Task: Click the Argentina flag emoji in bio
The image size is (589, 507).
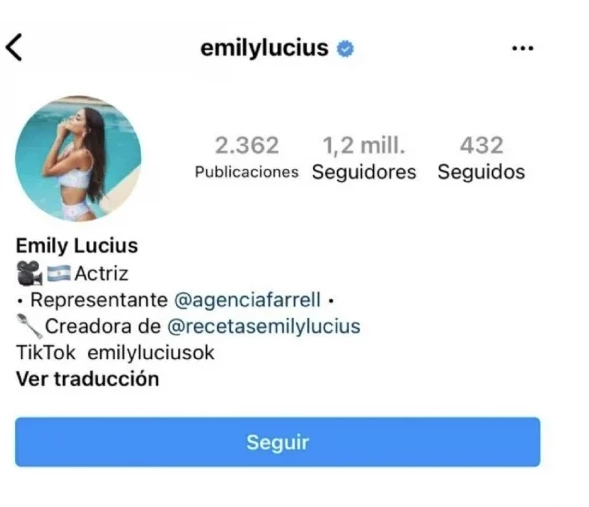Action: click(x=58, y=273)
